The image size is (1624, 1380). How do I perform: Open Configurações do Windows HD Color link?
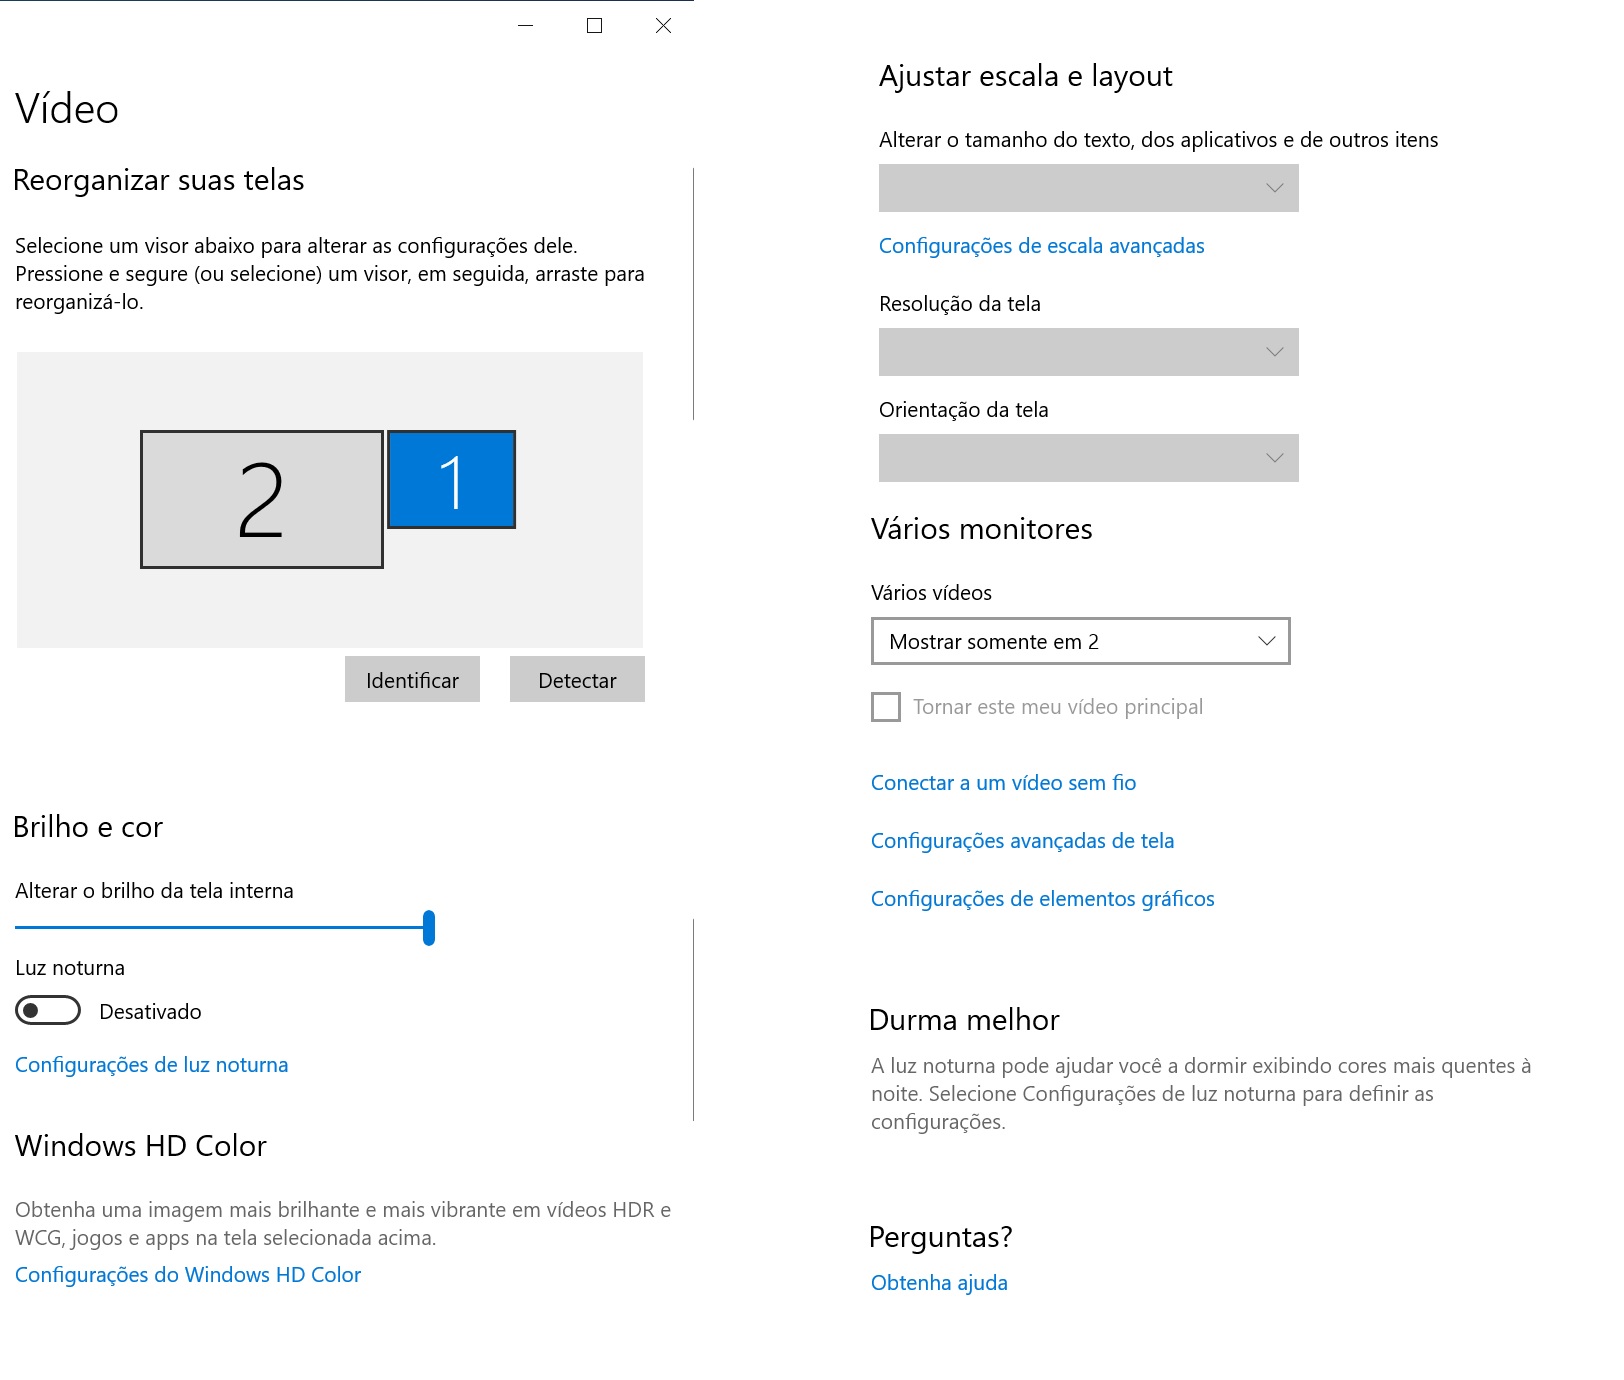pyautogui.click(x=188, y=1275)
